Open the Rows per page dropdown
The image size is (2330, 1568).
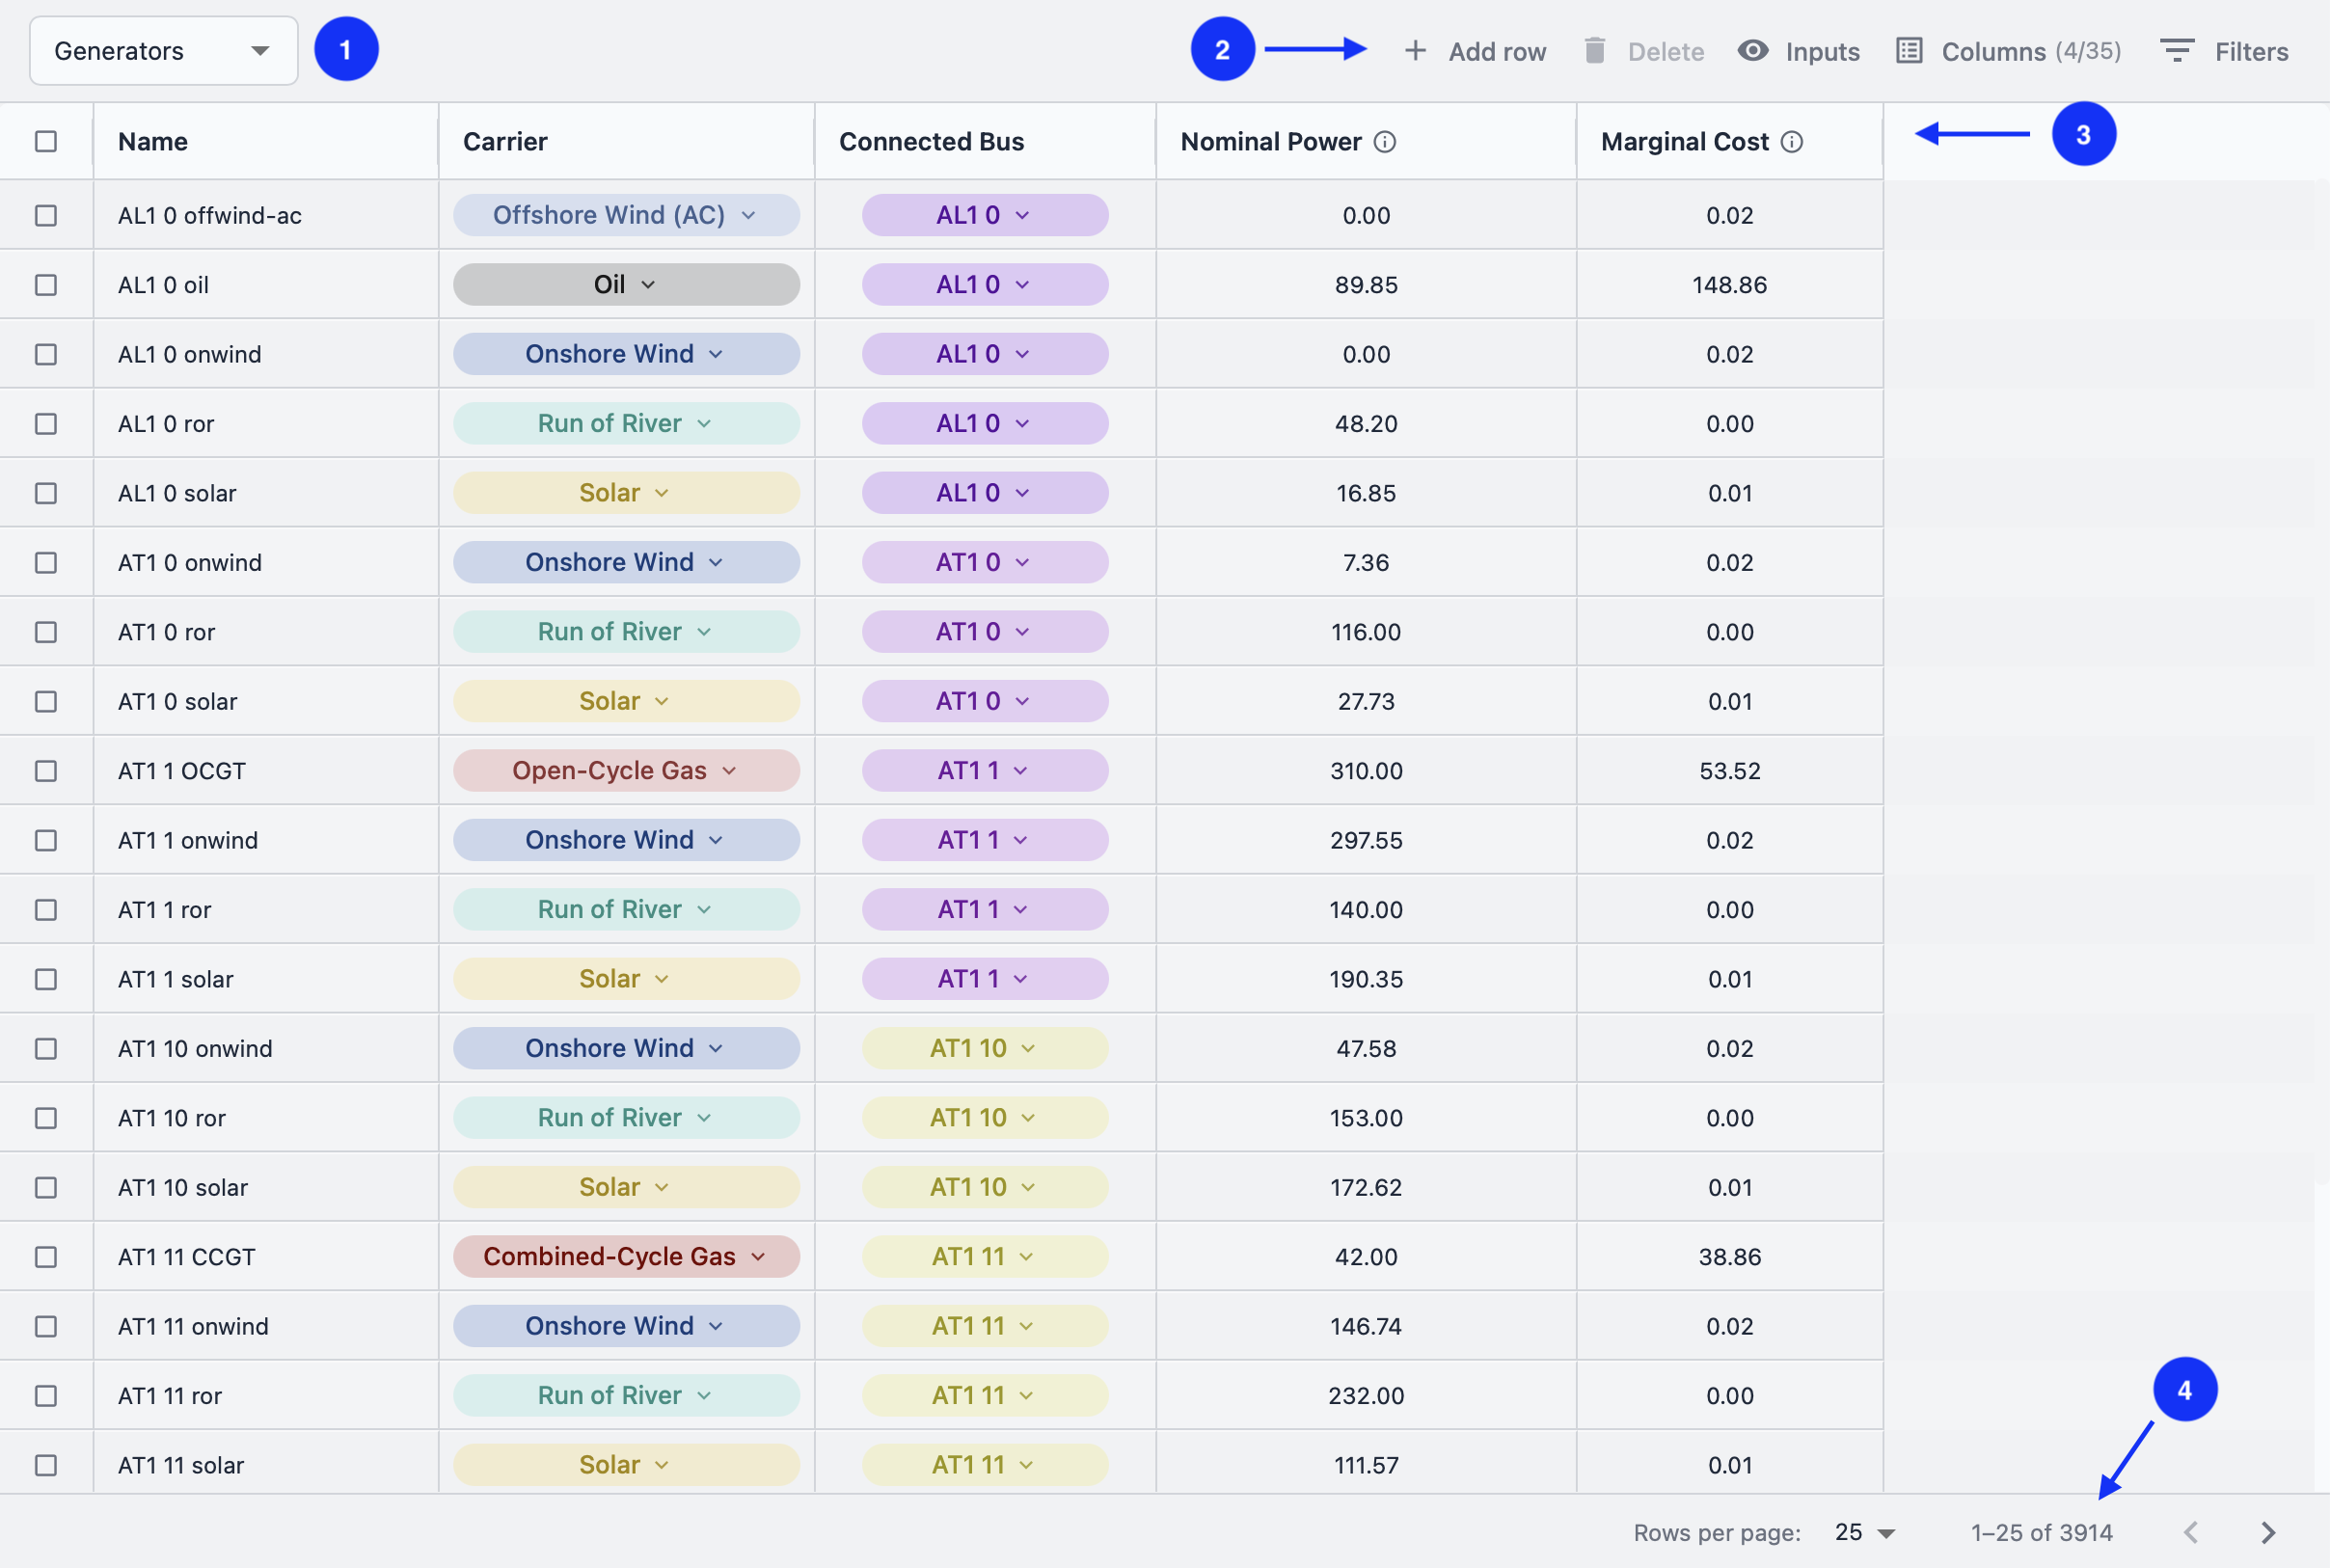pyautogui.click(x=1861, y=1531)
